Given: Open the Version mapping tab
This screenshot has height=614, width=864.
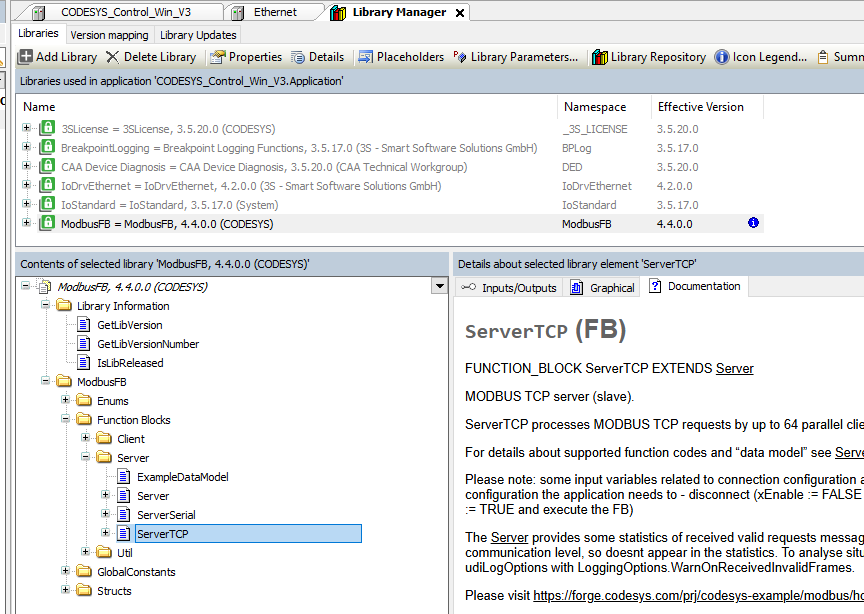Looking at the screenshot, I should (x=109, y=35).
